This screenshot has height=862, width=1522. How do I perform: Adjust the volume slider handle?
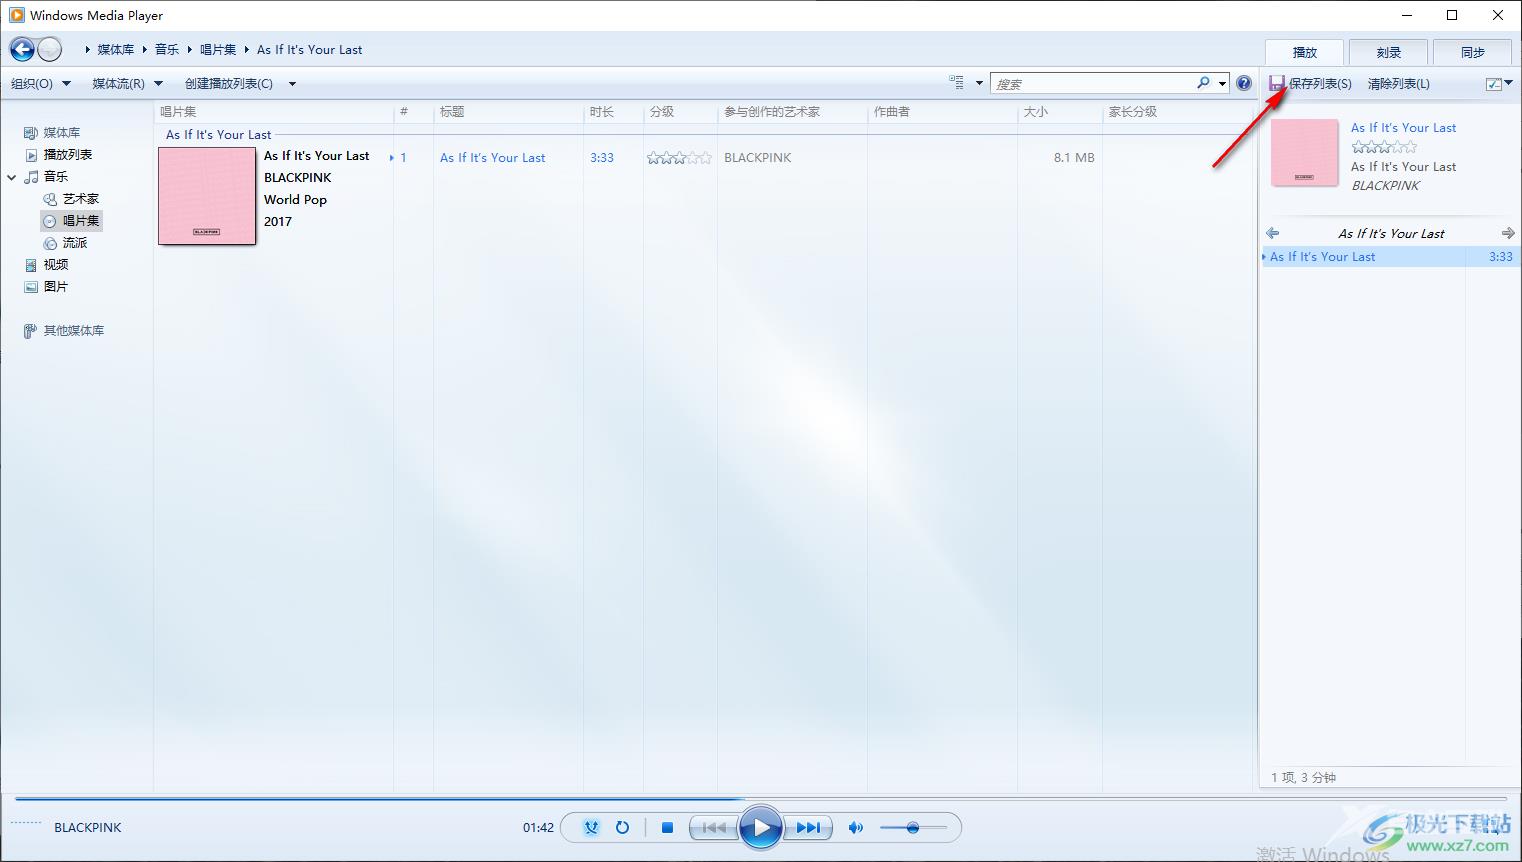[x=912, y=827]
